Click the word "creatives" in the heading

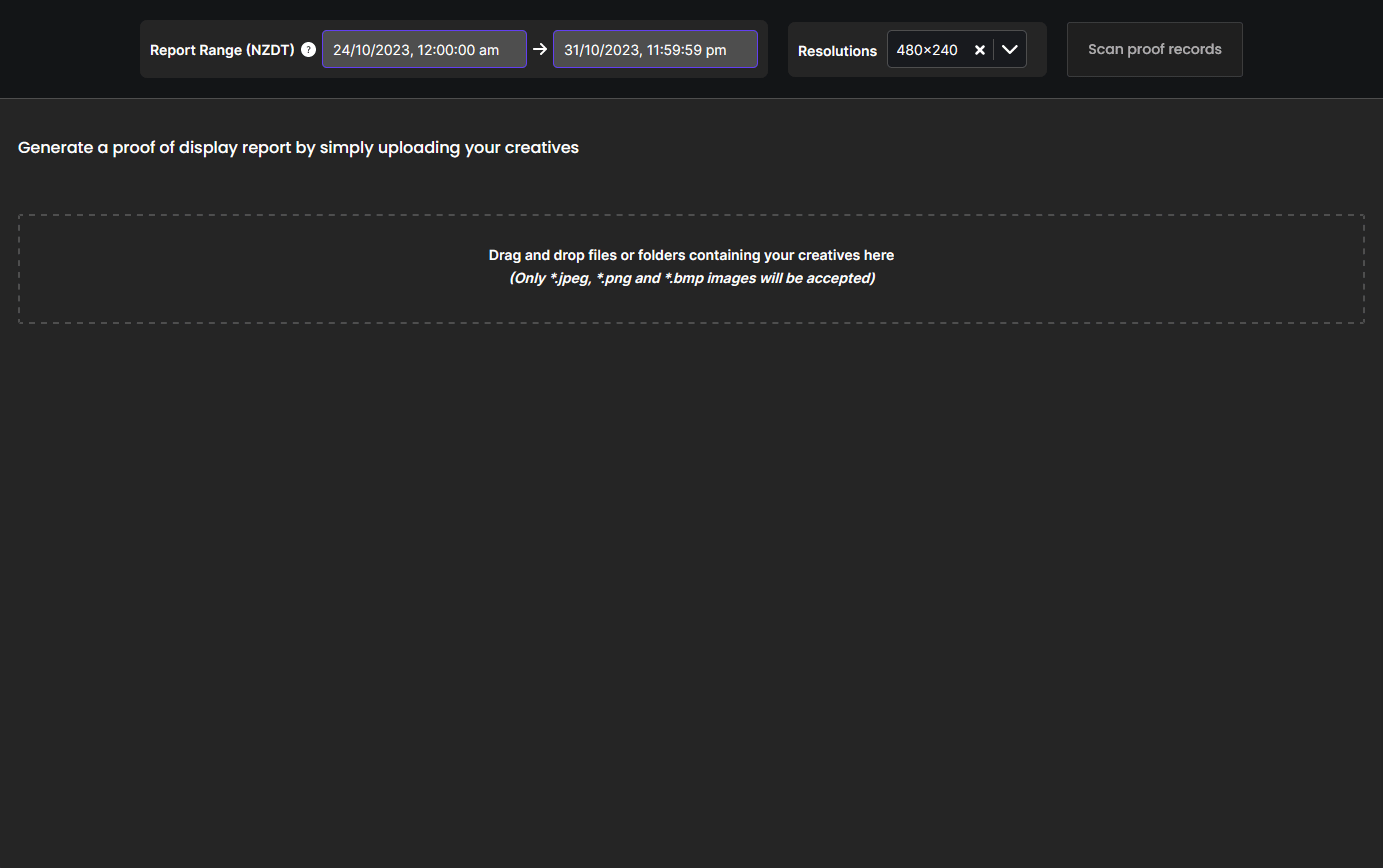(x=541, y=147)
